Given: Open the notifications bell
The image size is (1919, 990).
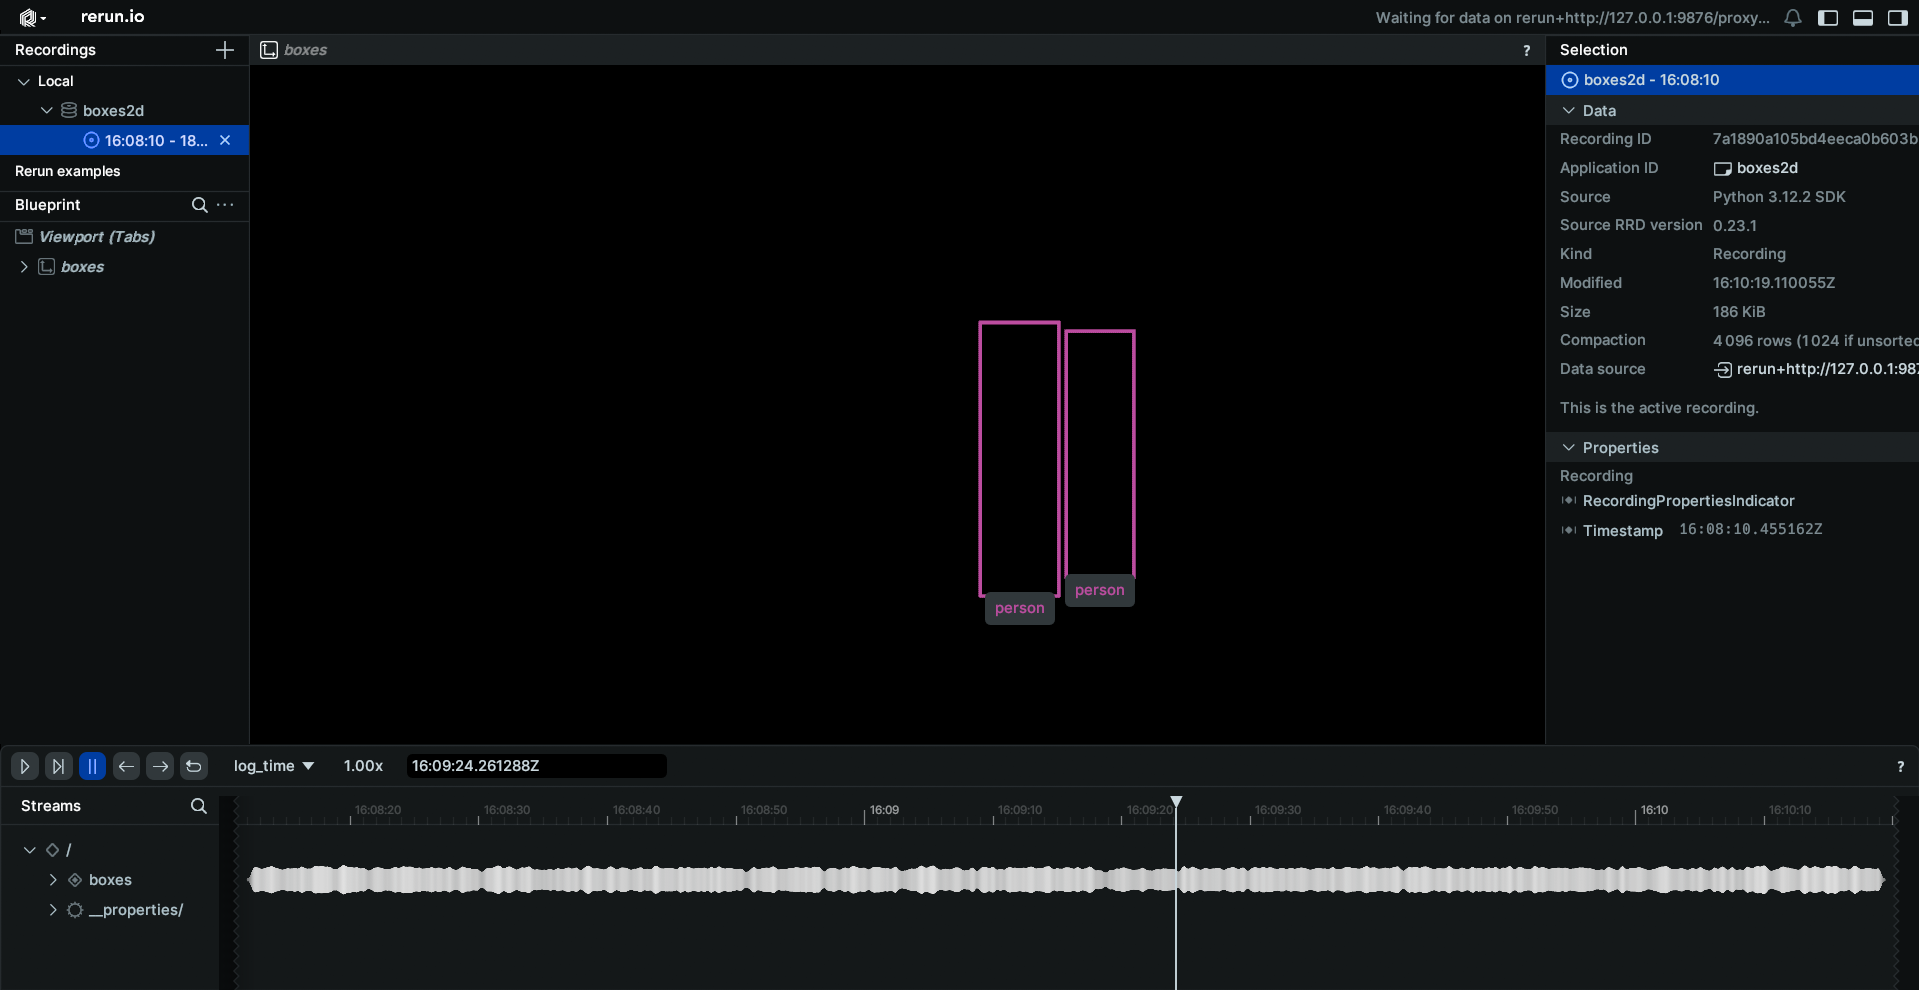Looking at the screenshot, I should pyautogui.click(x=1793, y=18).
